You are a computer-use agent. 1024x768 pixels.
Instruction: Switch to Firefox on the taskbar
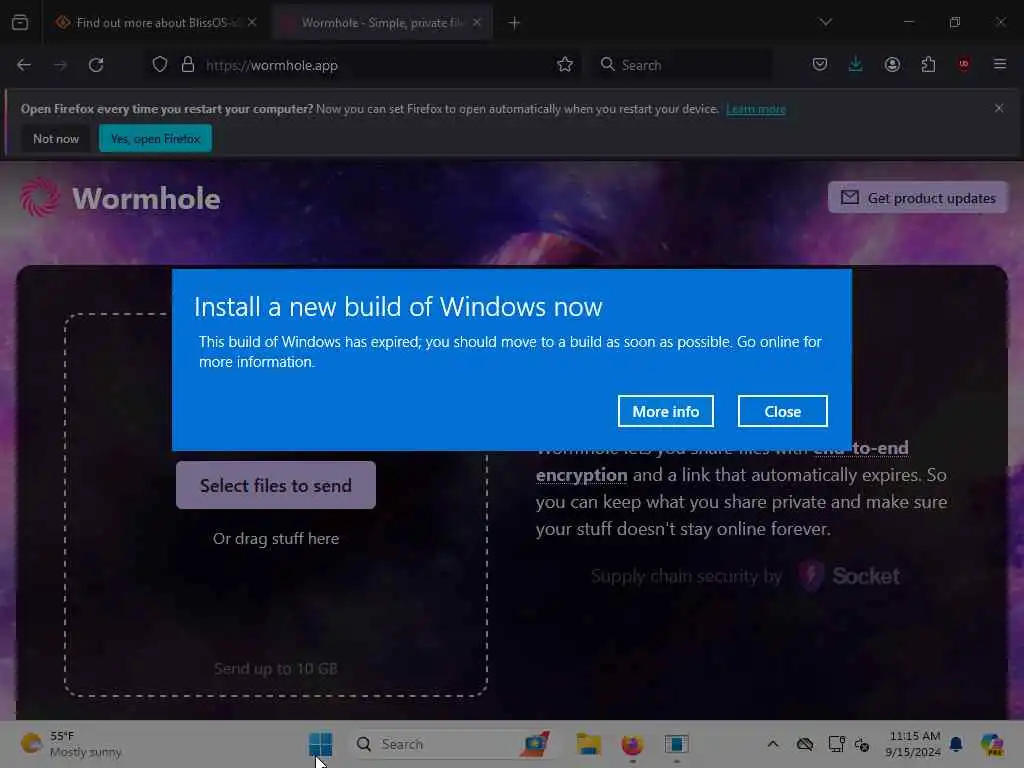632,744
